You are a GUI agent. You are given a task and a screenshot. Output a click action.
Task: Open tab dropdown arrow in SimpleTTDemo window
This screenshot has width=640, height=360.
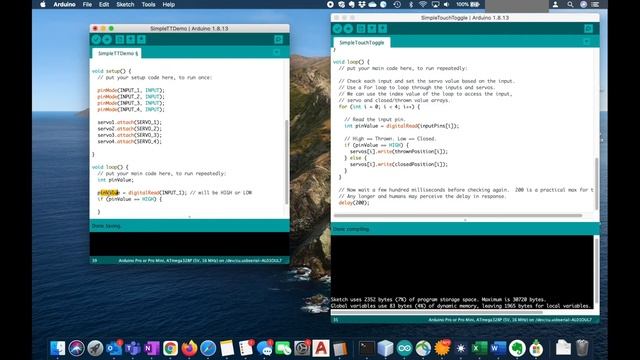point(277,52)
